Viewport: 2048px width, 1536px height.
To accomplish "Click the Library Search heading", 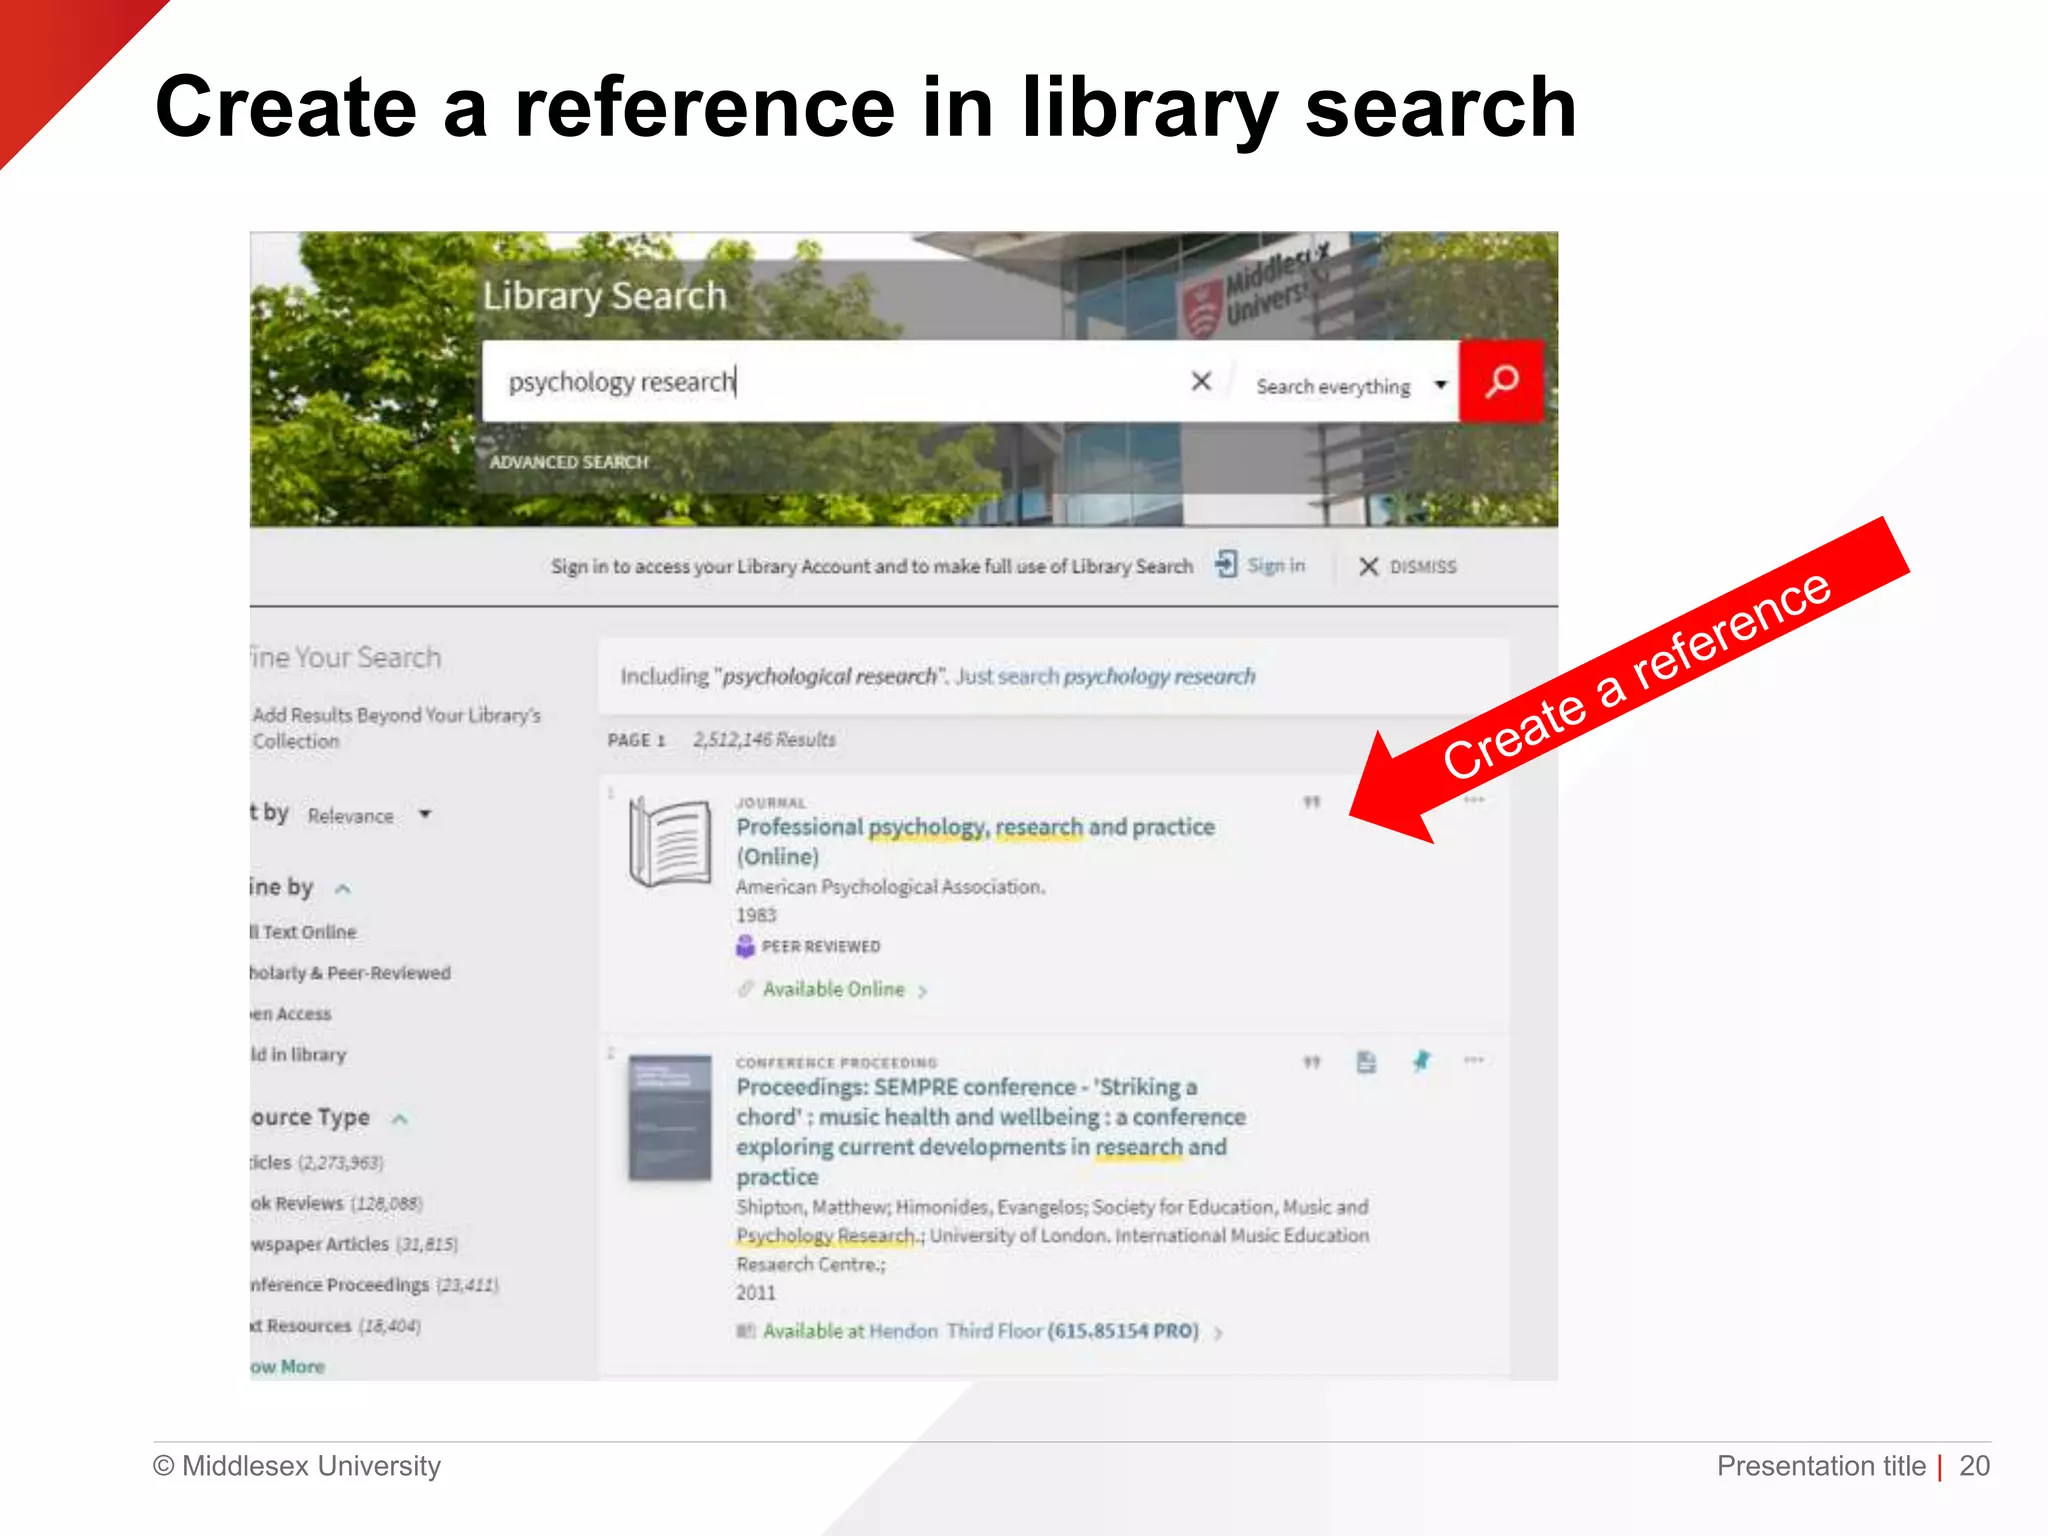I will click(604, 296).
